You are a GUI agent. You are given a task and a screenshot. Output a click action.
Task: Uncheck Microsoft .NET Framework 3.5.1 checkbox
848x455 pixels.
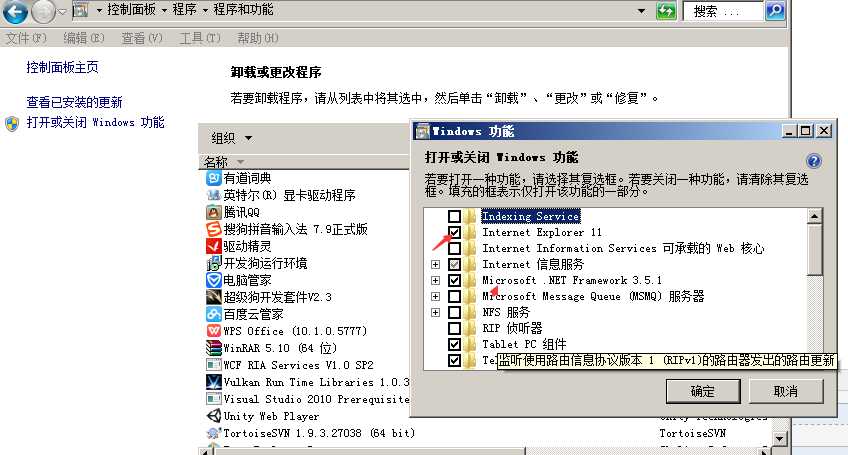click(x=454, y=280)
